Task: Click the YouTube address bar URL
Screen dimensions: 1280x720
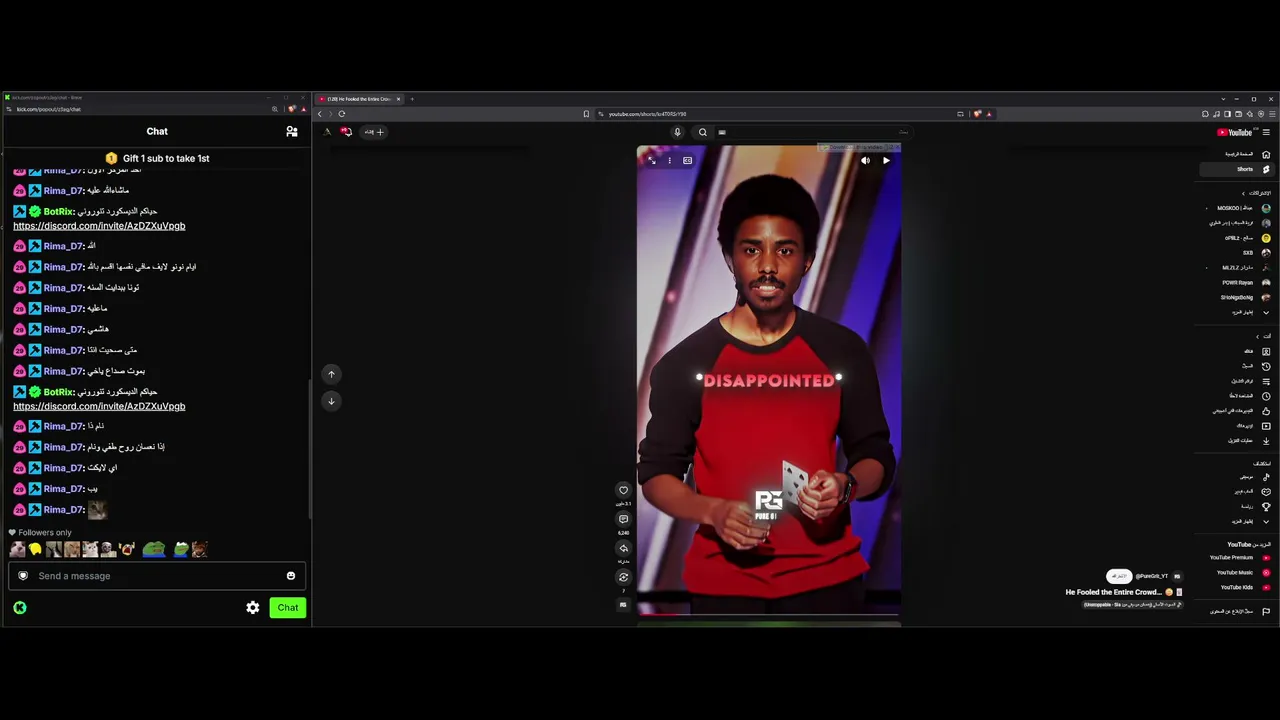Action: (648, 114)
